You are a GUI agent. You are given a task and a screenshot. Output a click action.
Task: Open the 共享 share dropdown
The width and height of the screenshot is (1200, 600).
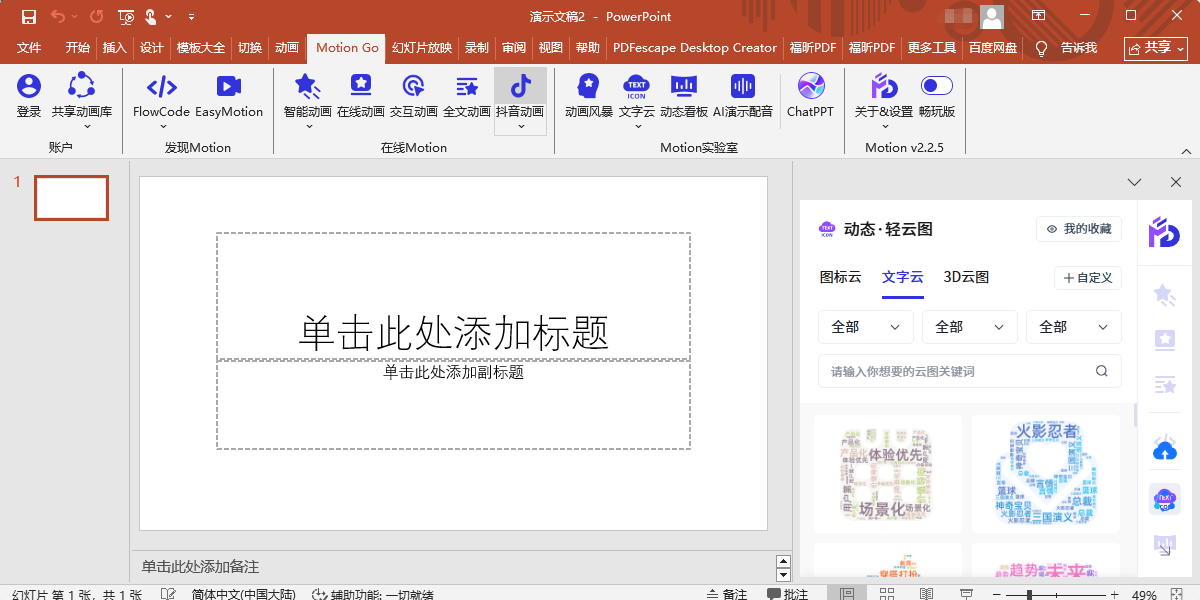(1155, 47)
